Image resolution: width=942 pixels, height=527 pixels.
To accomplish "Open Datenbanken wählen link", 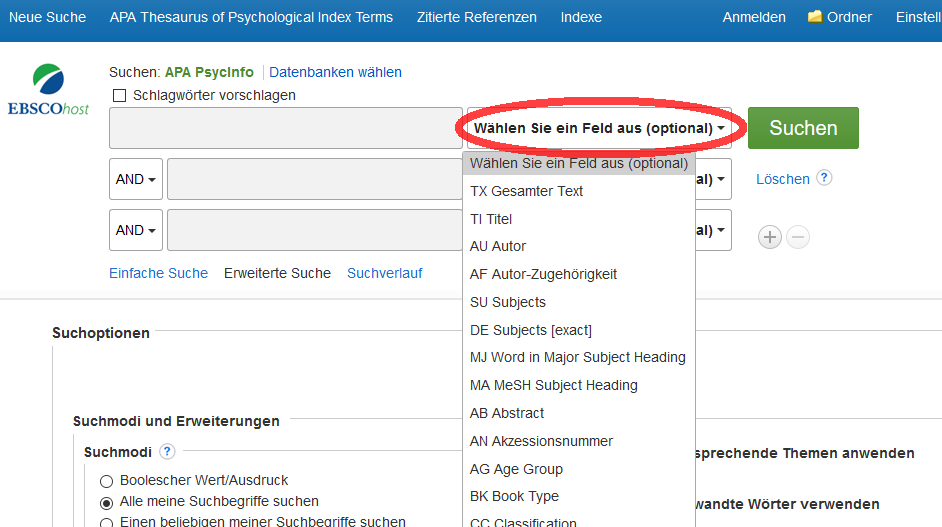I will click(335, 72).
